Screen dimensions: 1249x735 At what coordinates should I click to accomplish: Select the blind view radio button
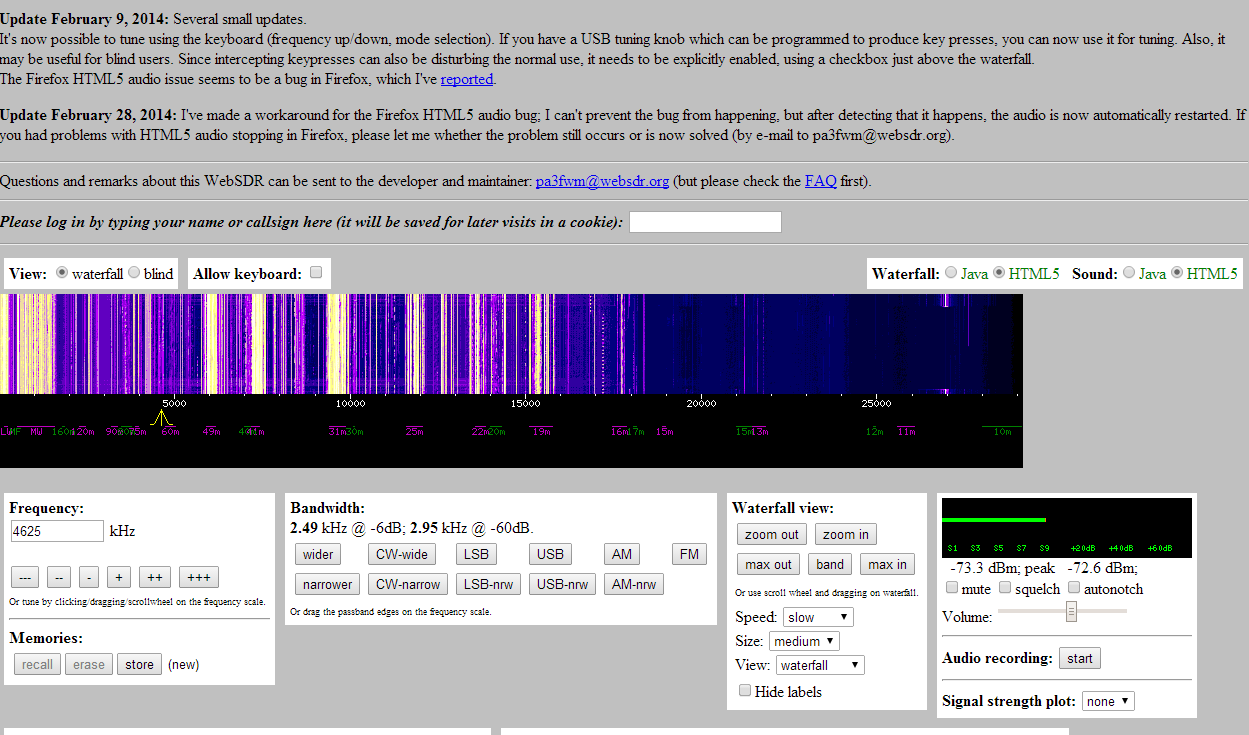click(x=134, y=273)
